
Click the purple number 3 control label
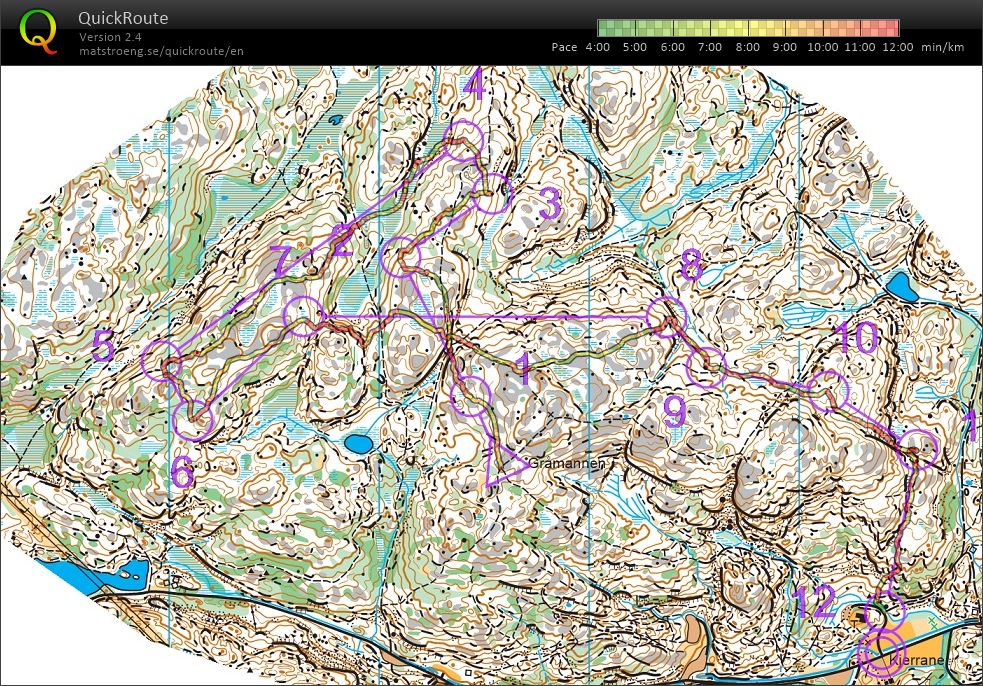click(550, 204)
